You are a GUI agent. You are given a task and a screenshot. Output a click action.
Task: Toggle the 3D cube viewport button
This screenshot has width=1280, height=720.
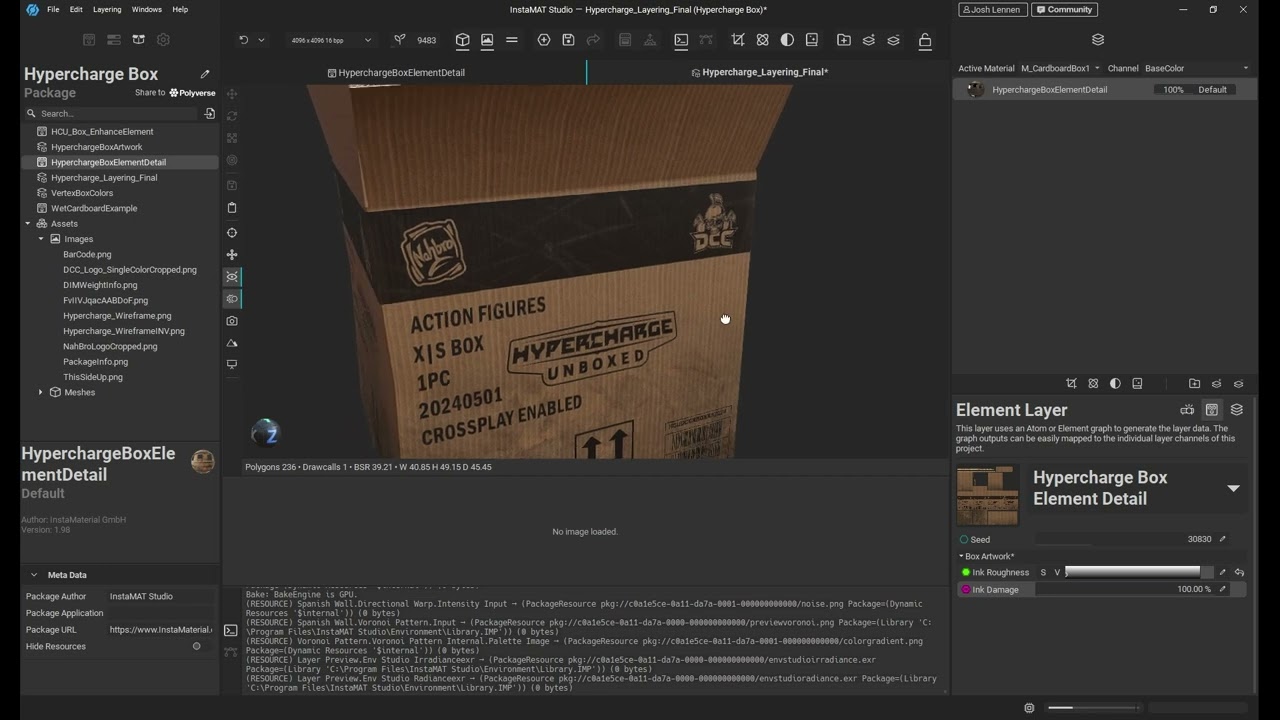click(x=463, y=40)
